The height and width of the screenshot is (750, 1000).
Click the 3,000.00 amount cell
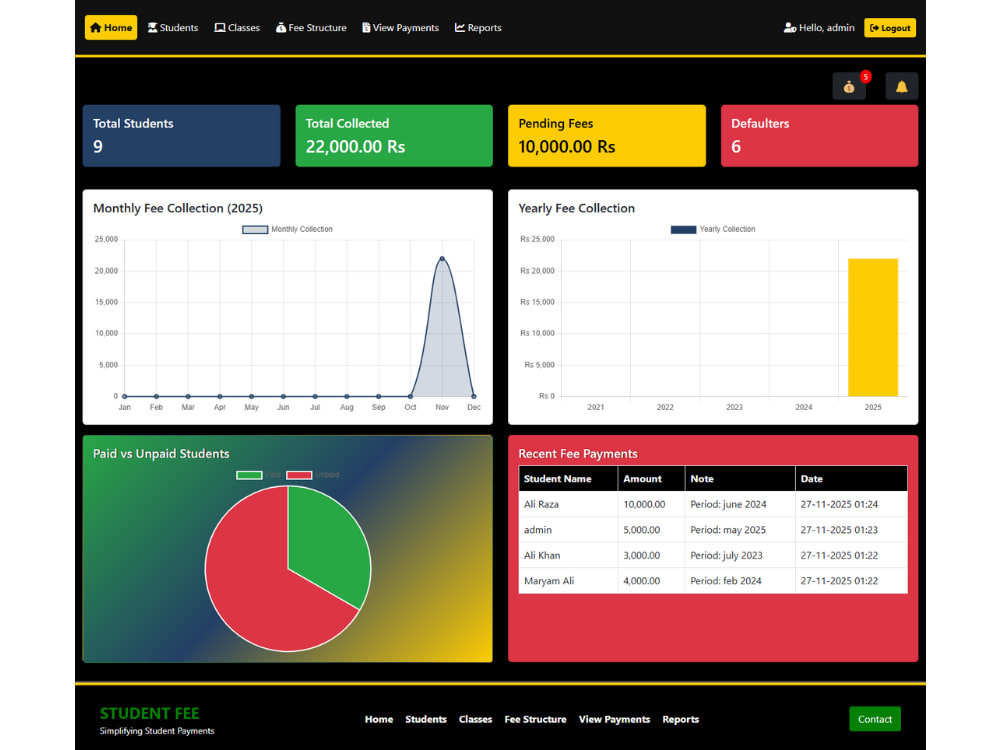tap(651, 555)
